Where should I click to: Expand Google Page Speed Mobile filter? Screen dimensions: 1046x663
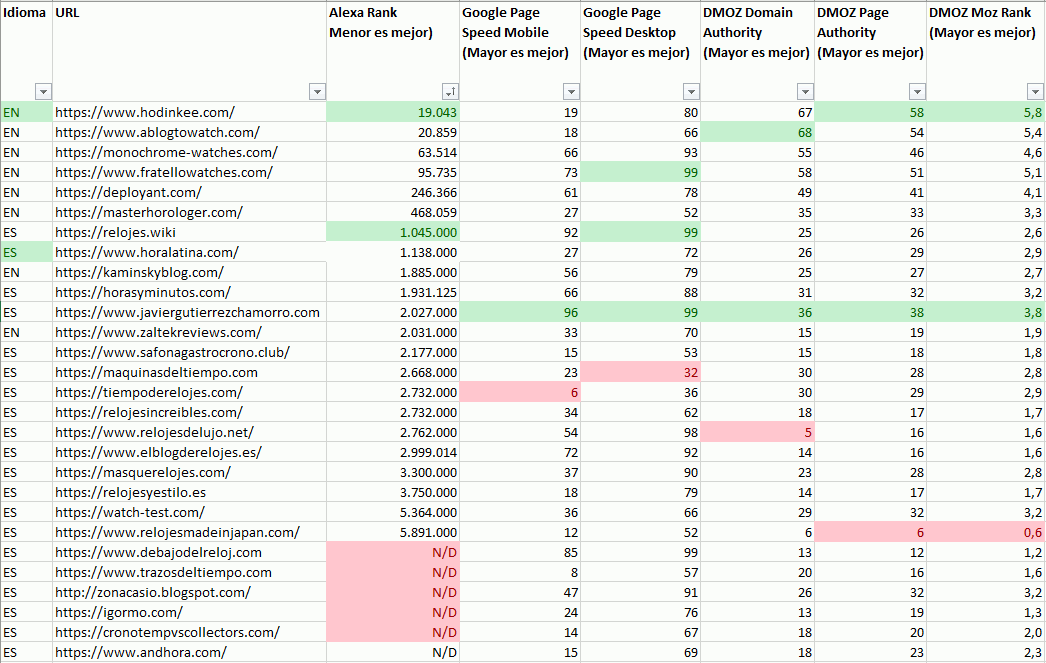(x=570, y=91)
